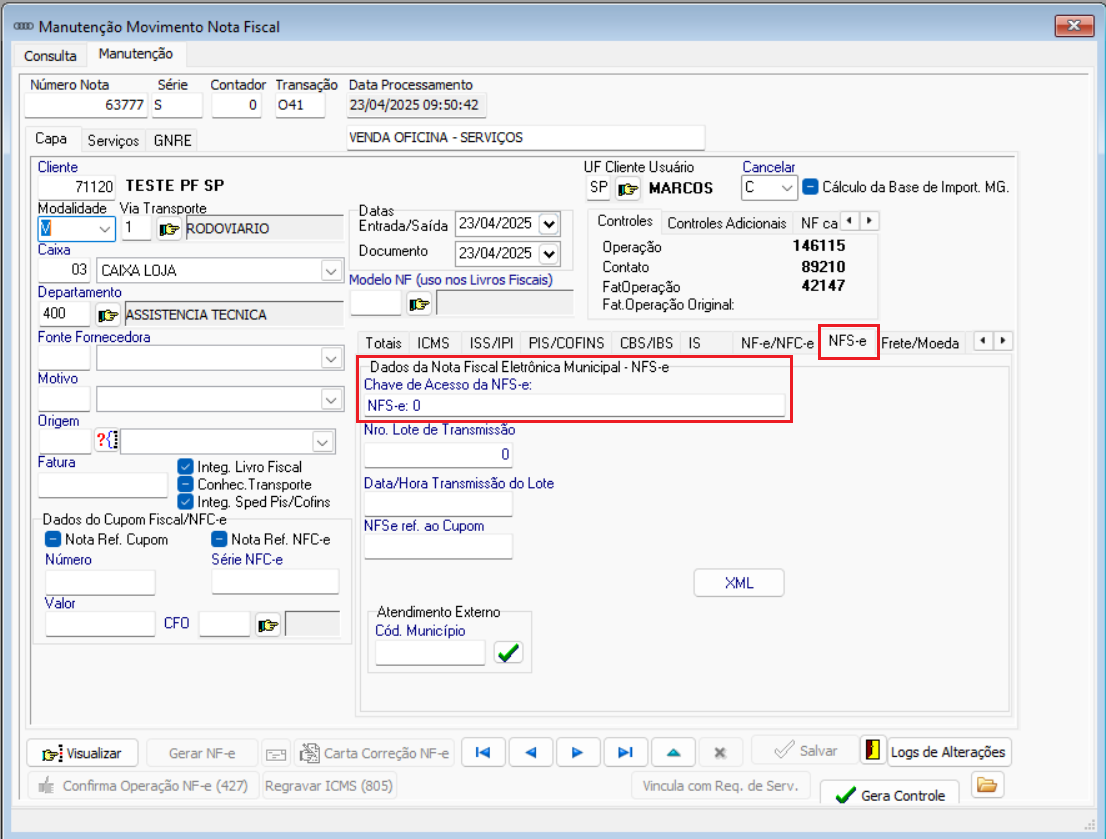This screenshot has width=1106, height=839.
Task: Click the Nro. Lote de Transmissão field
Action: click(438, 454)
